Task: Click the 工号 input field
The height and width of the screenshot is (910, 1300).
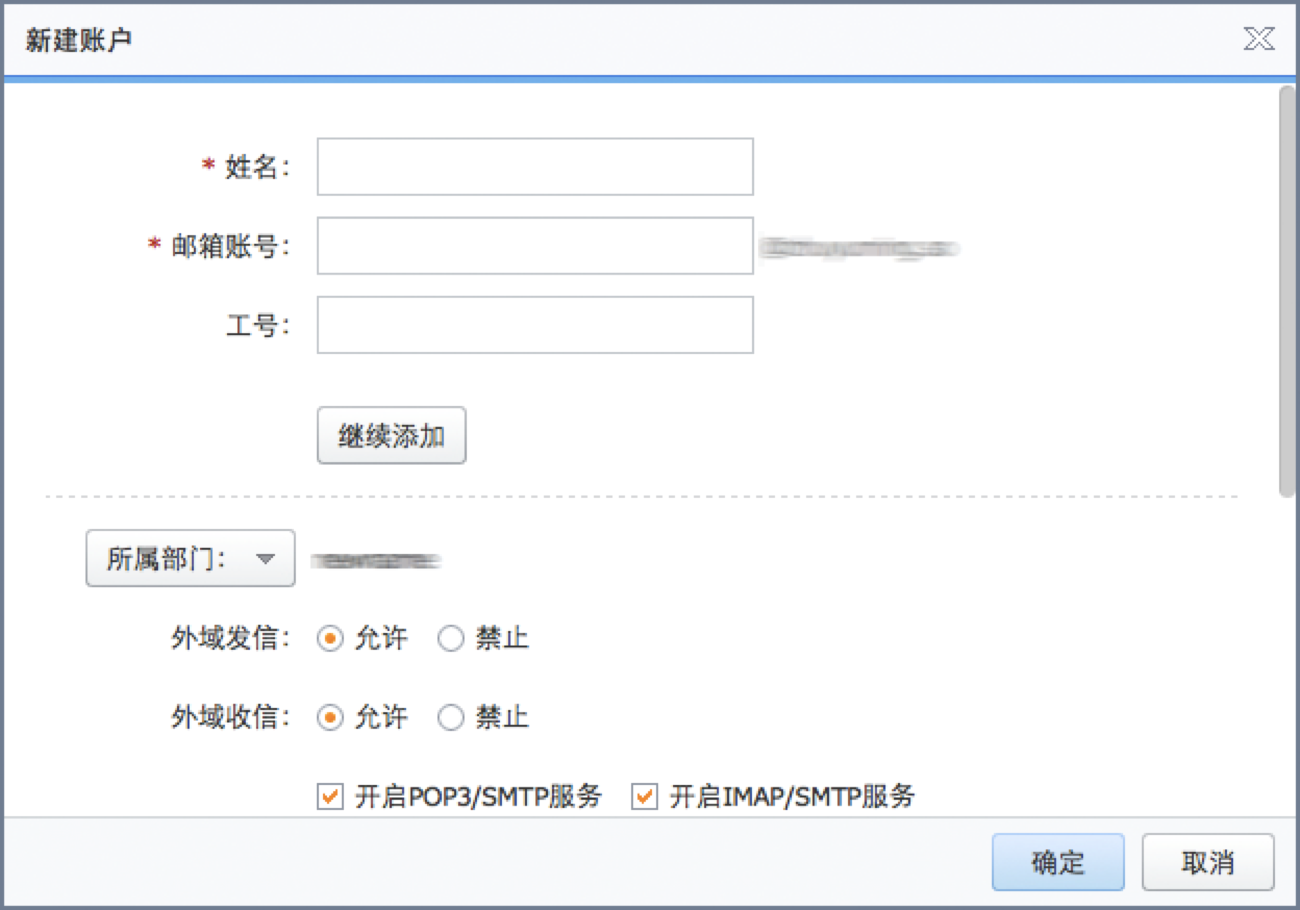Action: (x=534, y=324)
